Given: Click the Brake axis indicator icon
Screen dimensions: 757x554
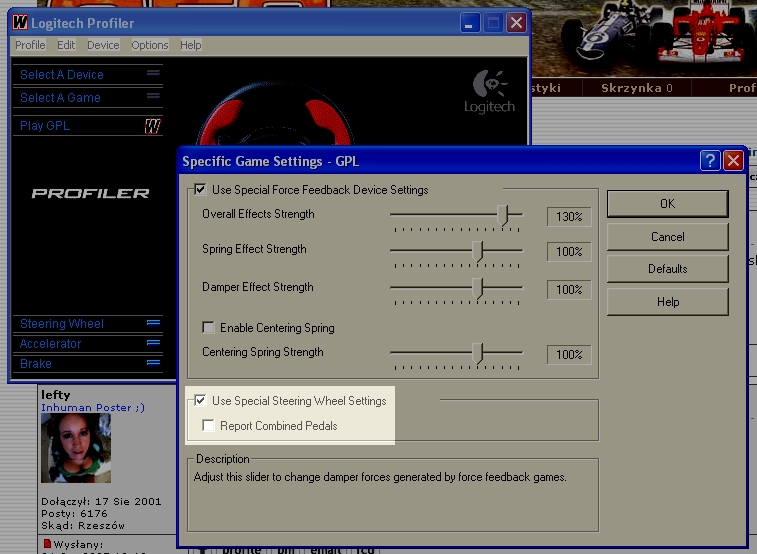Looking at the screenshot, I should [x=154, y=362].
